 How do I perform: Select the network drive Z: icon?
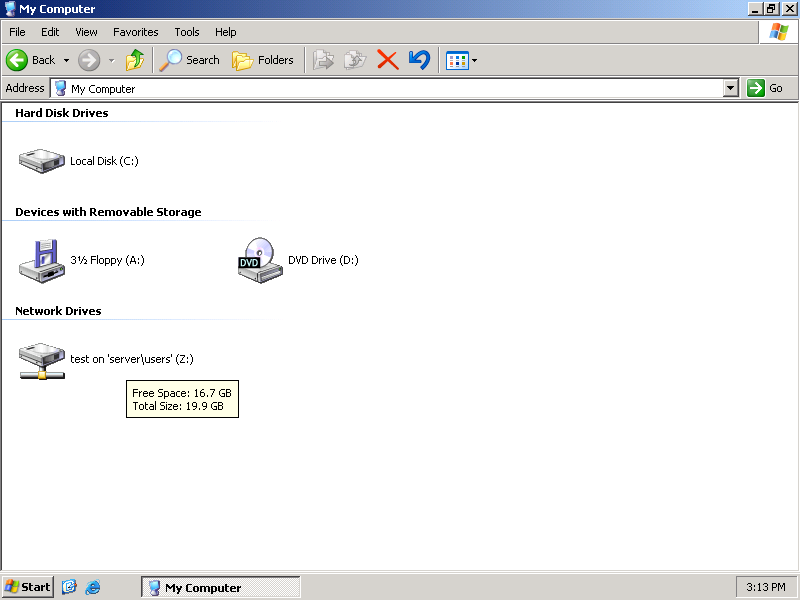42,360
